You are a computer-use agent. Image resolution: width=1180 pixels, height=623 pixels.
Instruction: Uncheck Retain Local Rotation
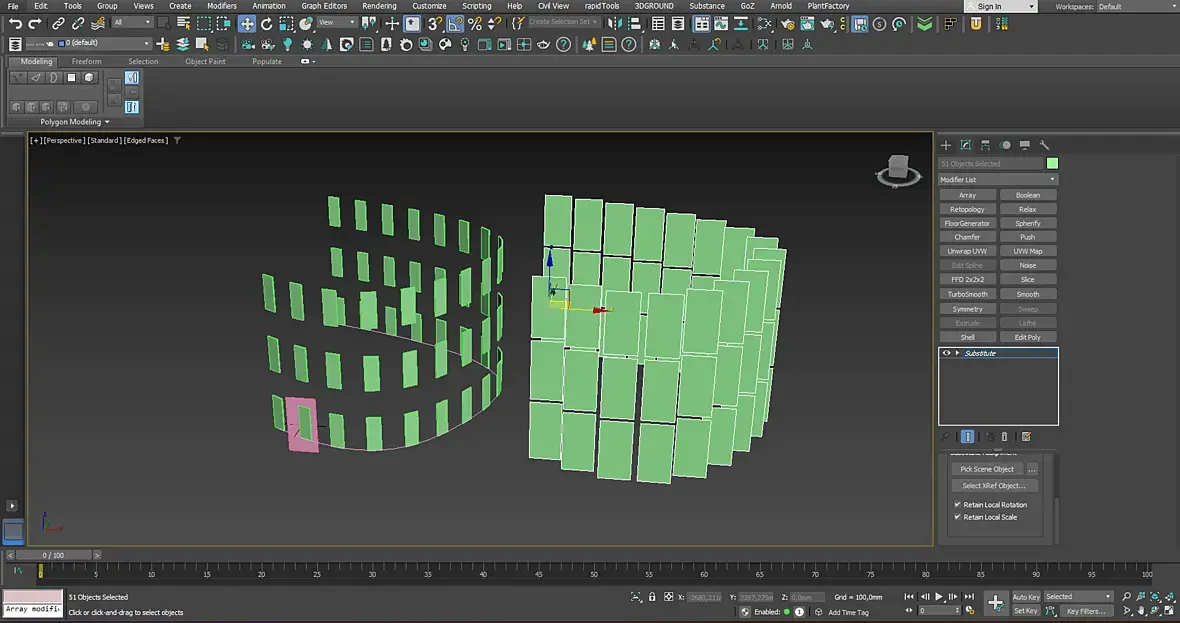[x=958, y=505]
